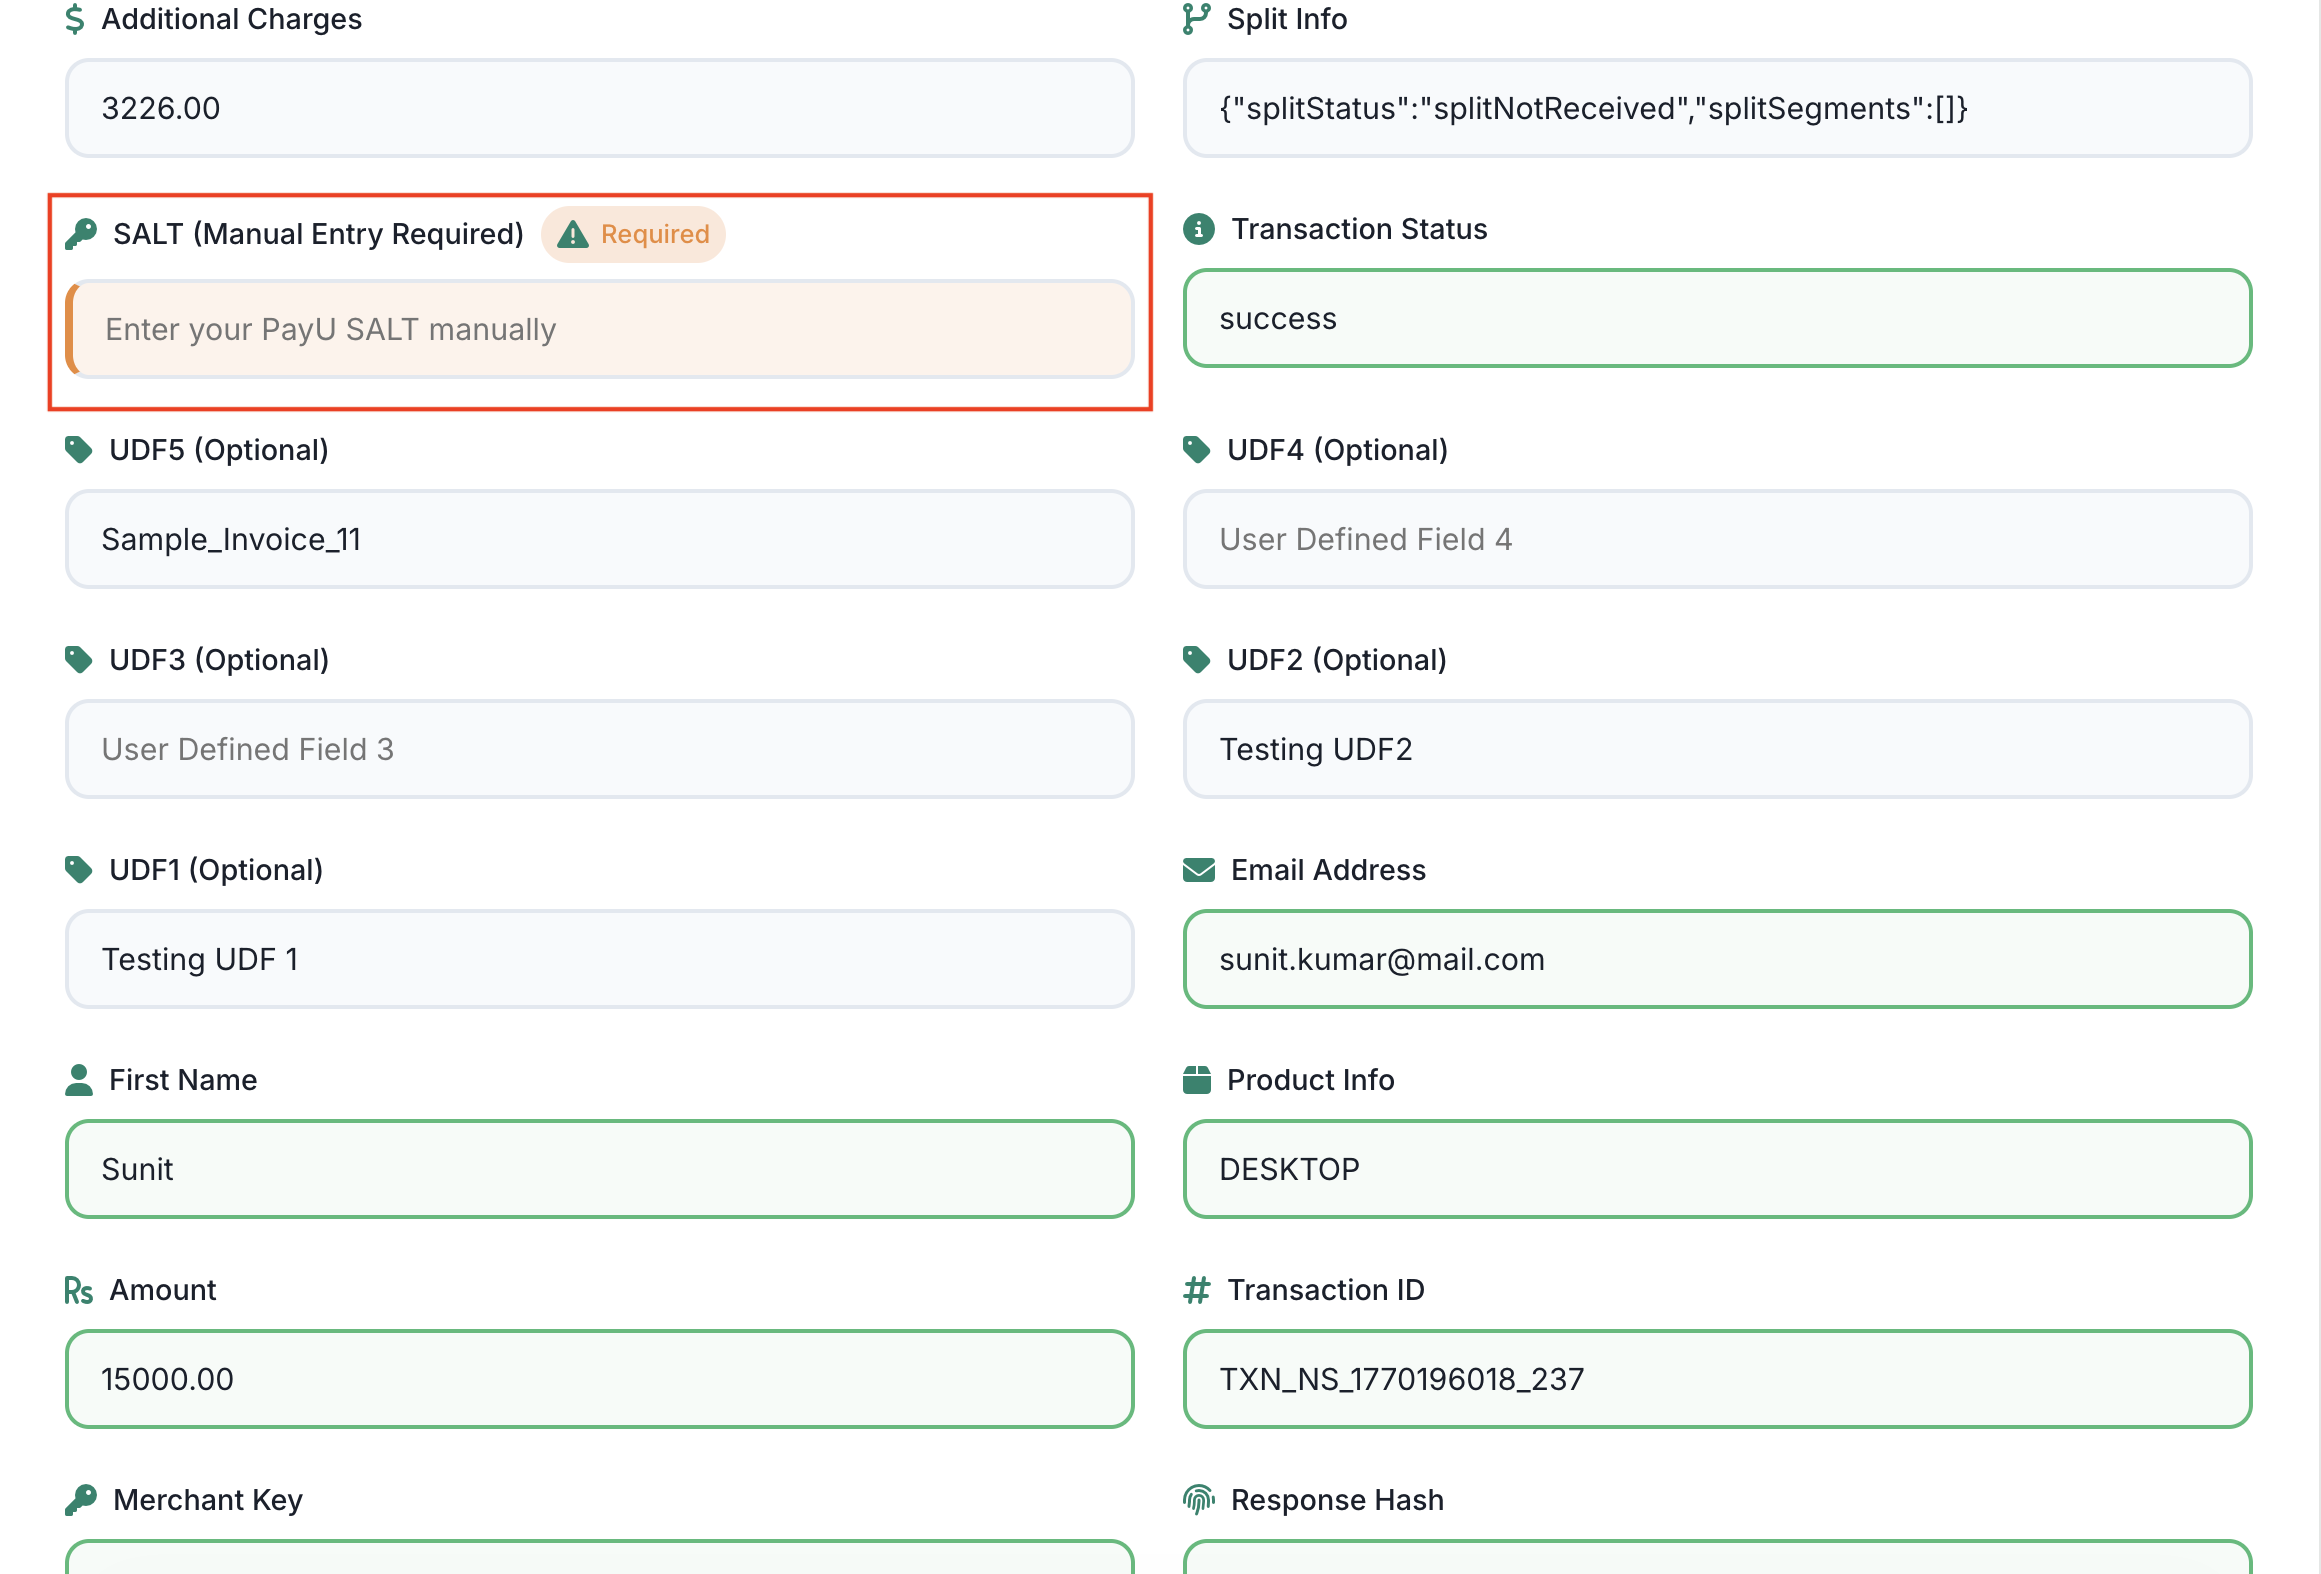Click the warning triangle in Required badge
Image resolution: width=2321 pixels, height=1574 pixels.
(x=572, y=235)
